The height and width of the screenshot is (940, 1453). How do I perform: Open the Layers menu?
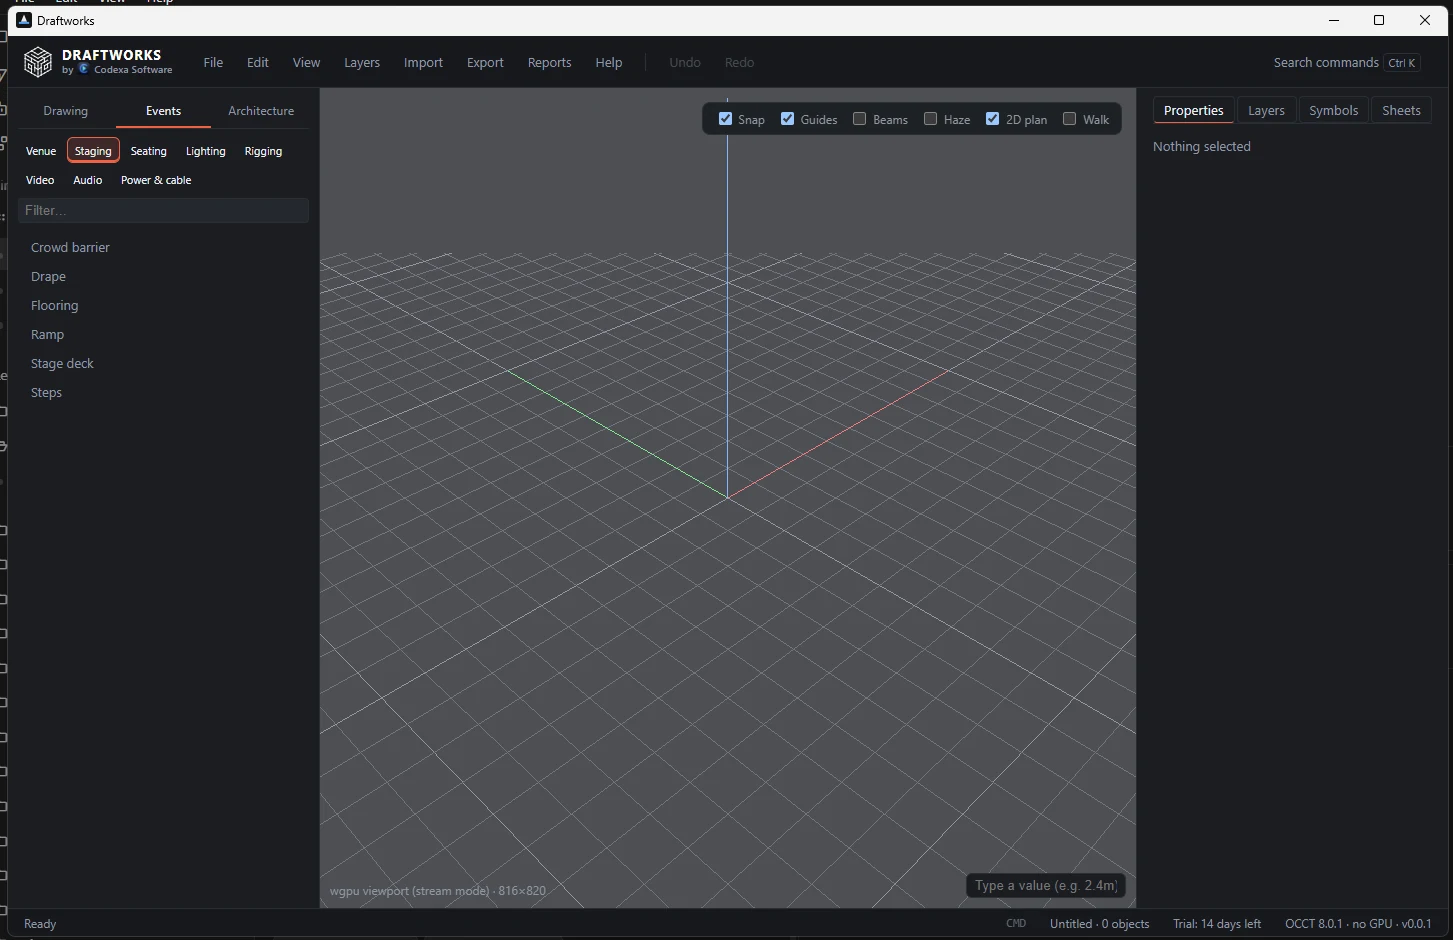pyautogui.click(x=362, y=62)
